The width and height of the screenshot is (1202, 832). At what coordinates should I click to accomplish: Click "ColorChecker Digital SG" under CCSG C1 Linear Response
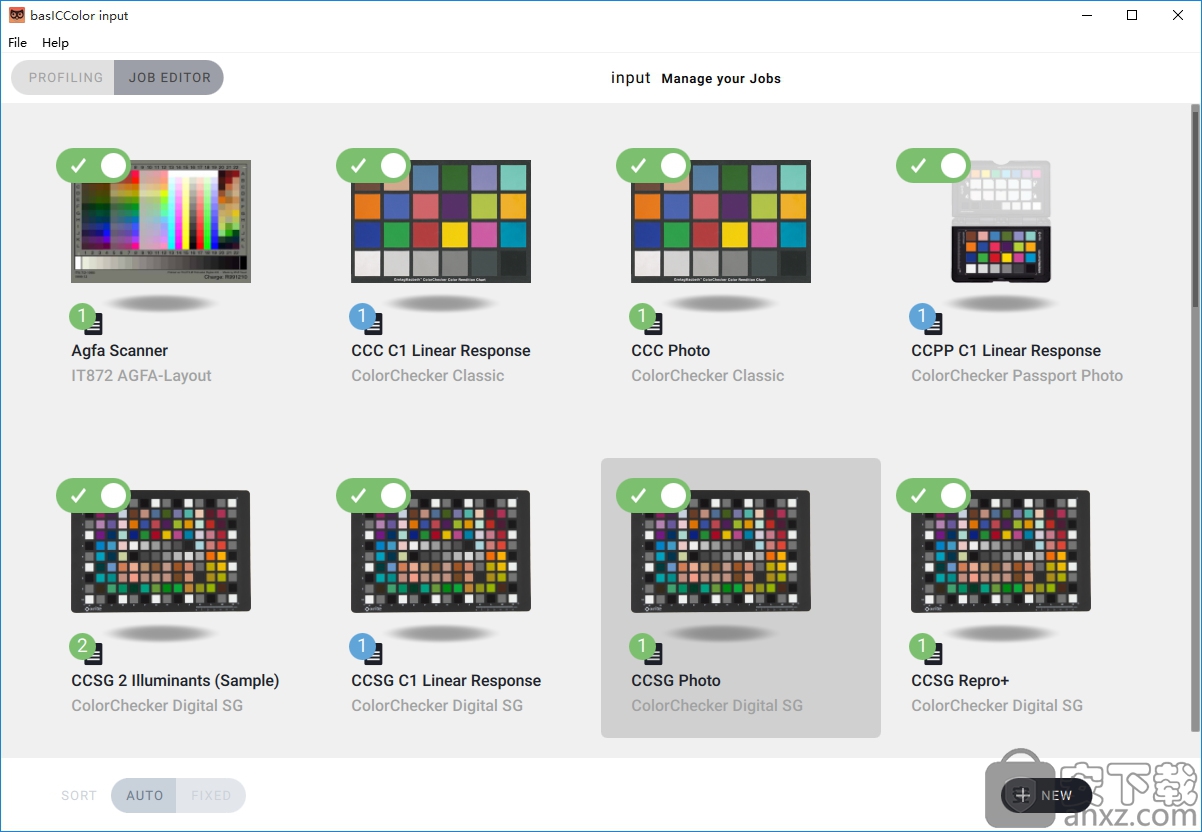pos(437,706)
